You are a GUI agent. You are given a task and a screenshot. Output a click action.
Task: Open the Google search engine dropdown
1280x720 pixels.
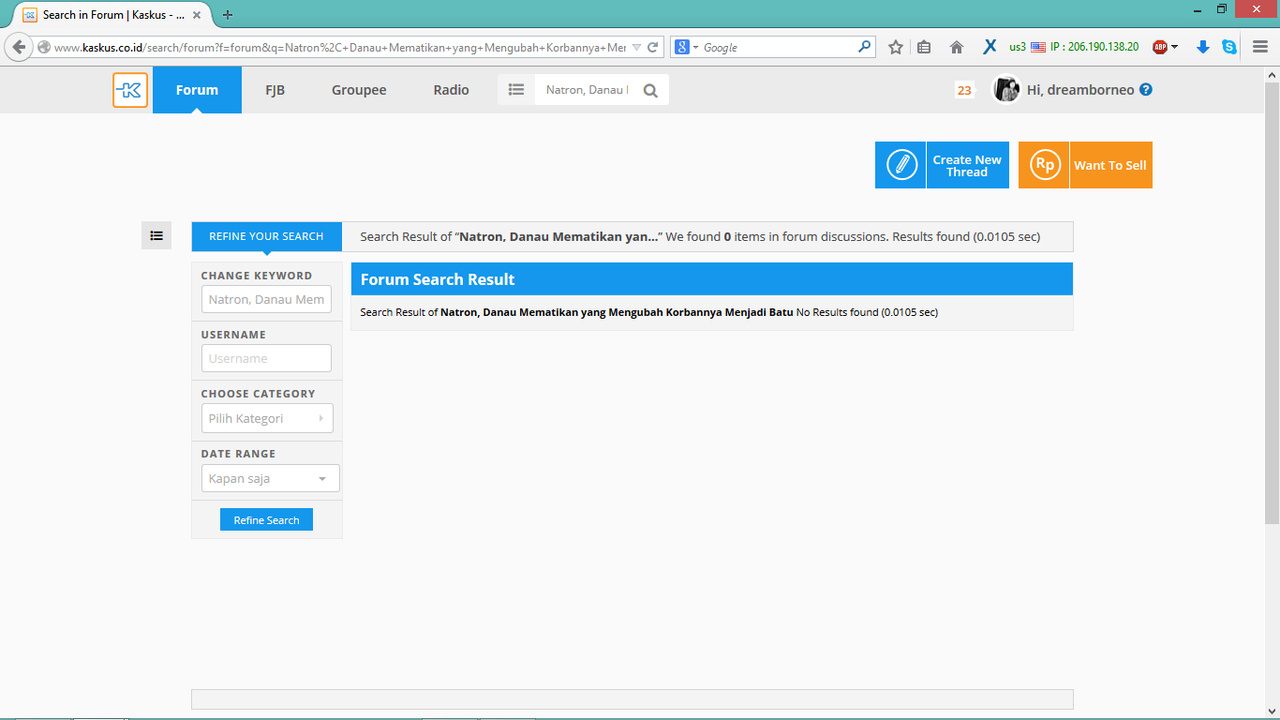click(687, 47)
